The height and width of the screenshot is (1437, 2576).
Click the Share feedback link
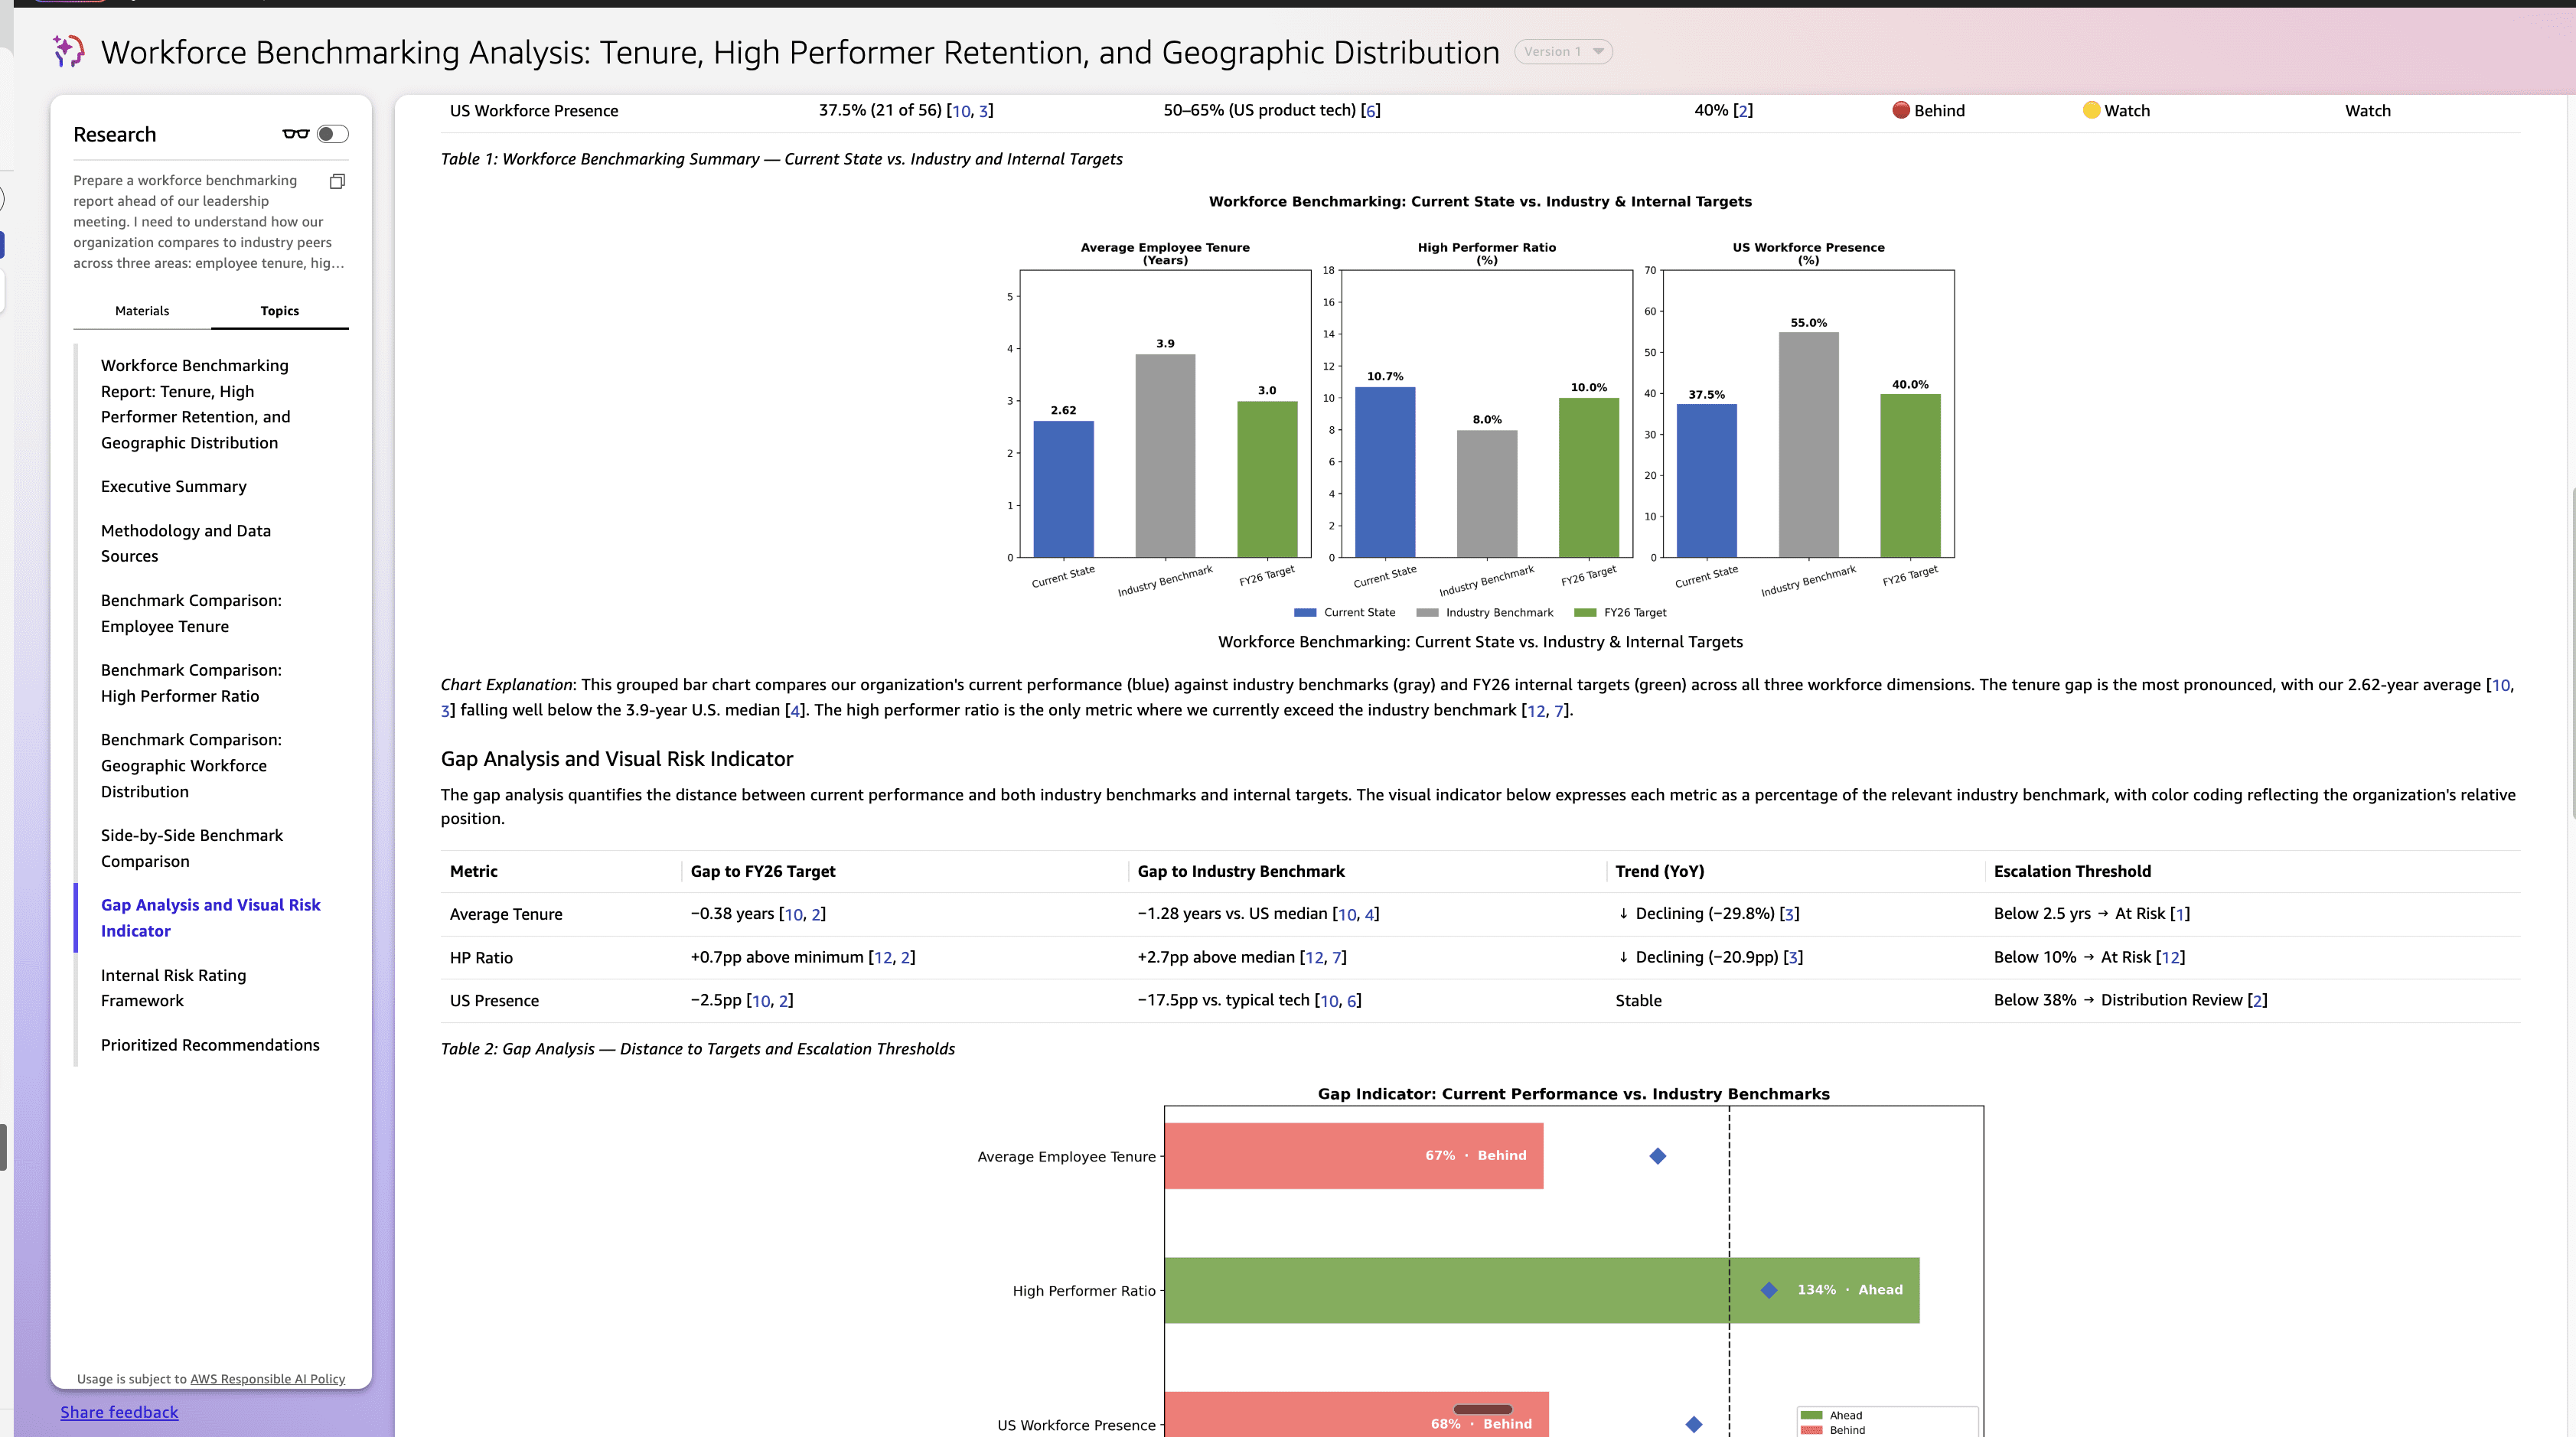119,1412
